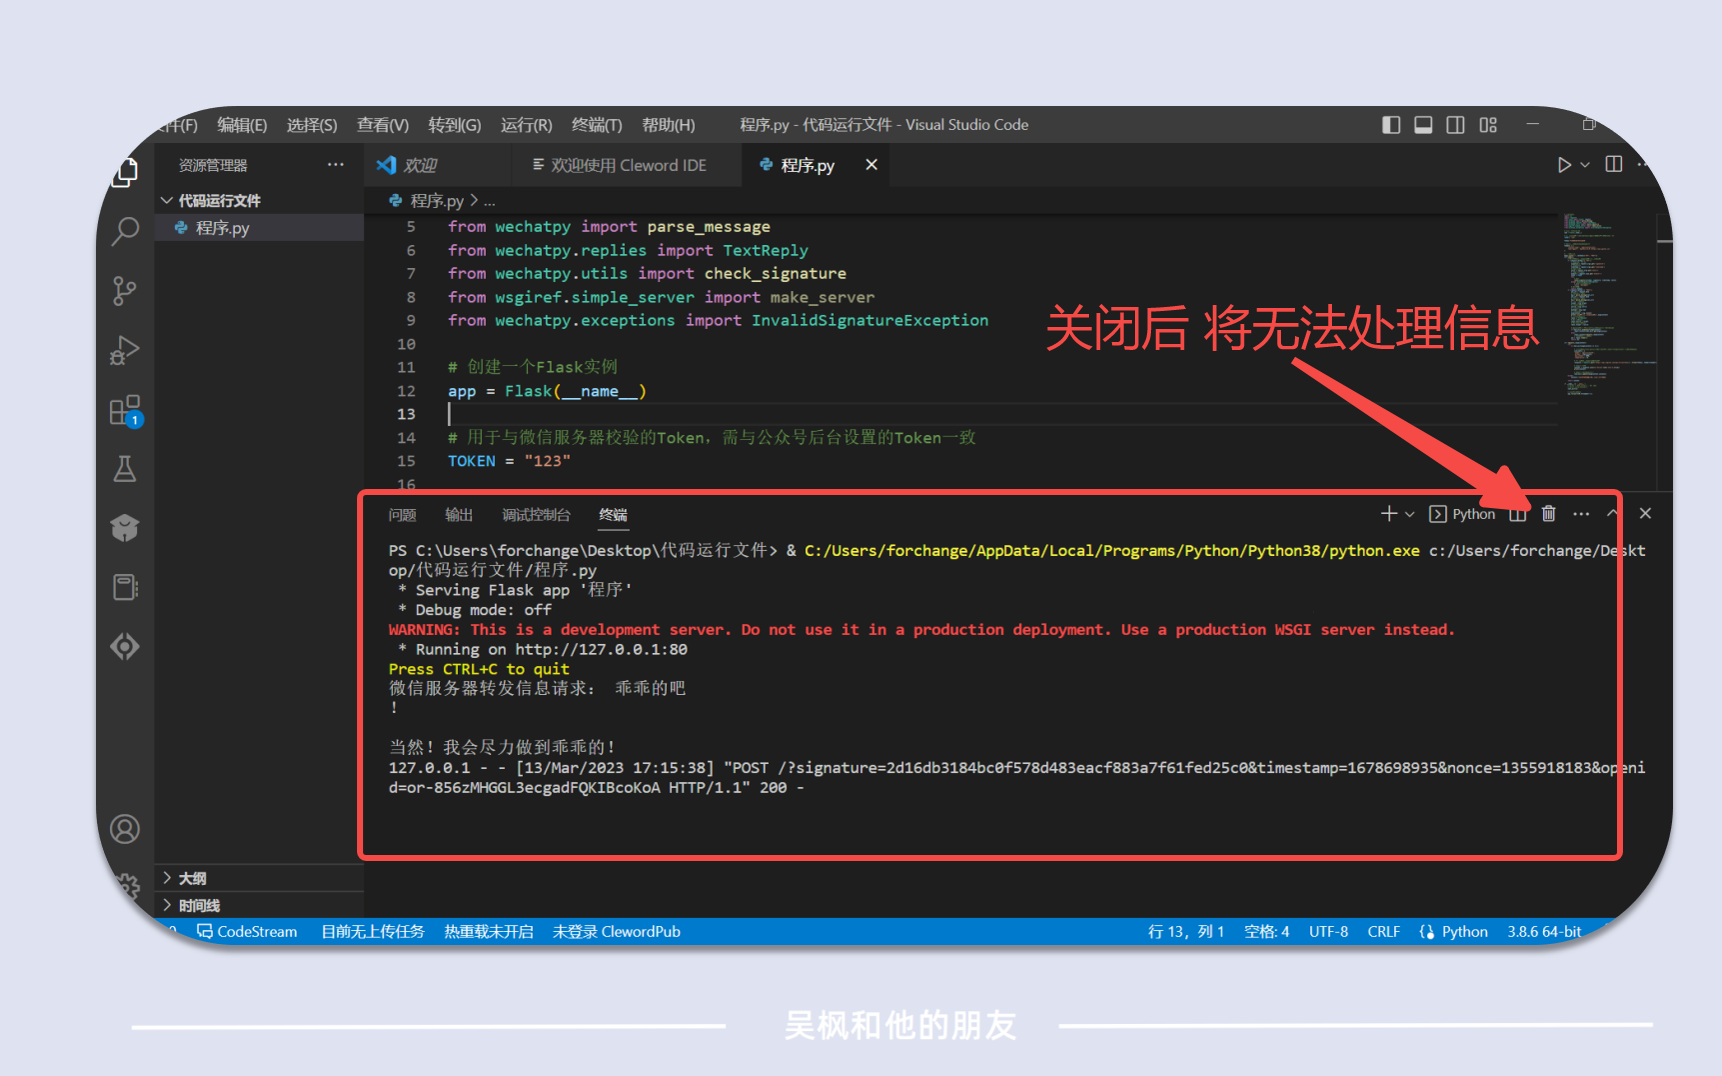Close the 程序.py editor tab

click(872, 164)
